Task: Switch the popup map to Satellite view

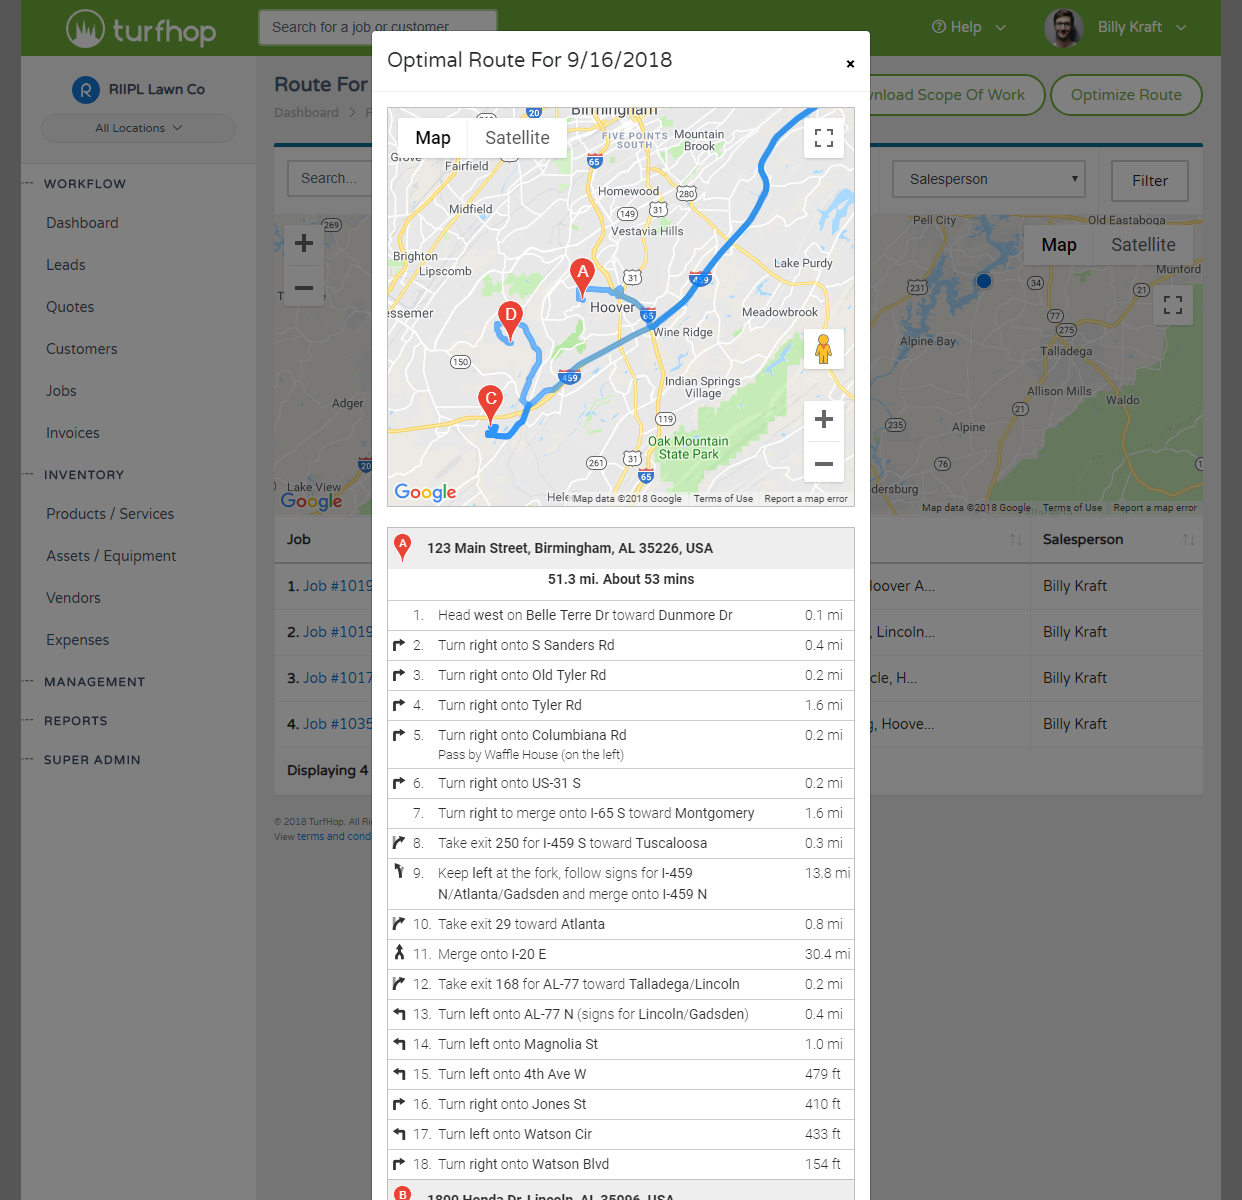Action: coord(516,138)
